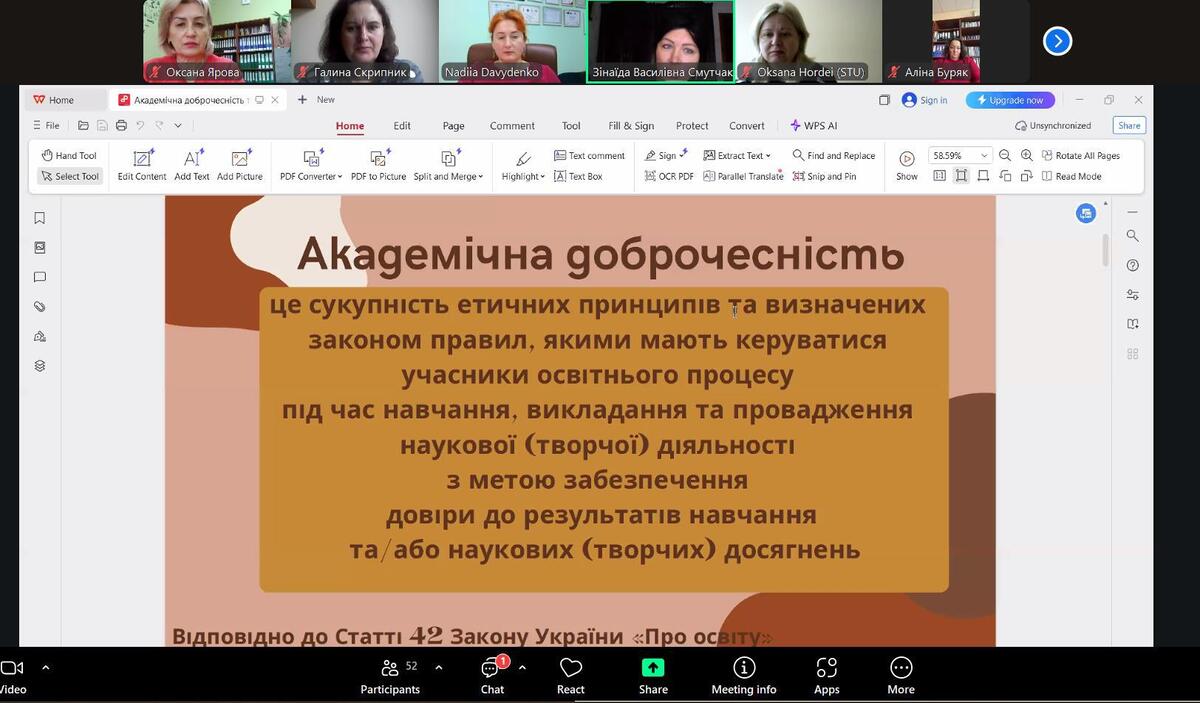The height and width of the screenshot is (703, 1200).
Task: Click the Edit Content tool
Action: 142,165
